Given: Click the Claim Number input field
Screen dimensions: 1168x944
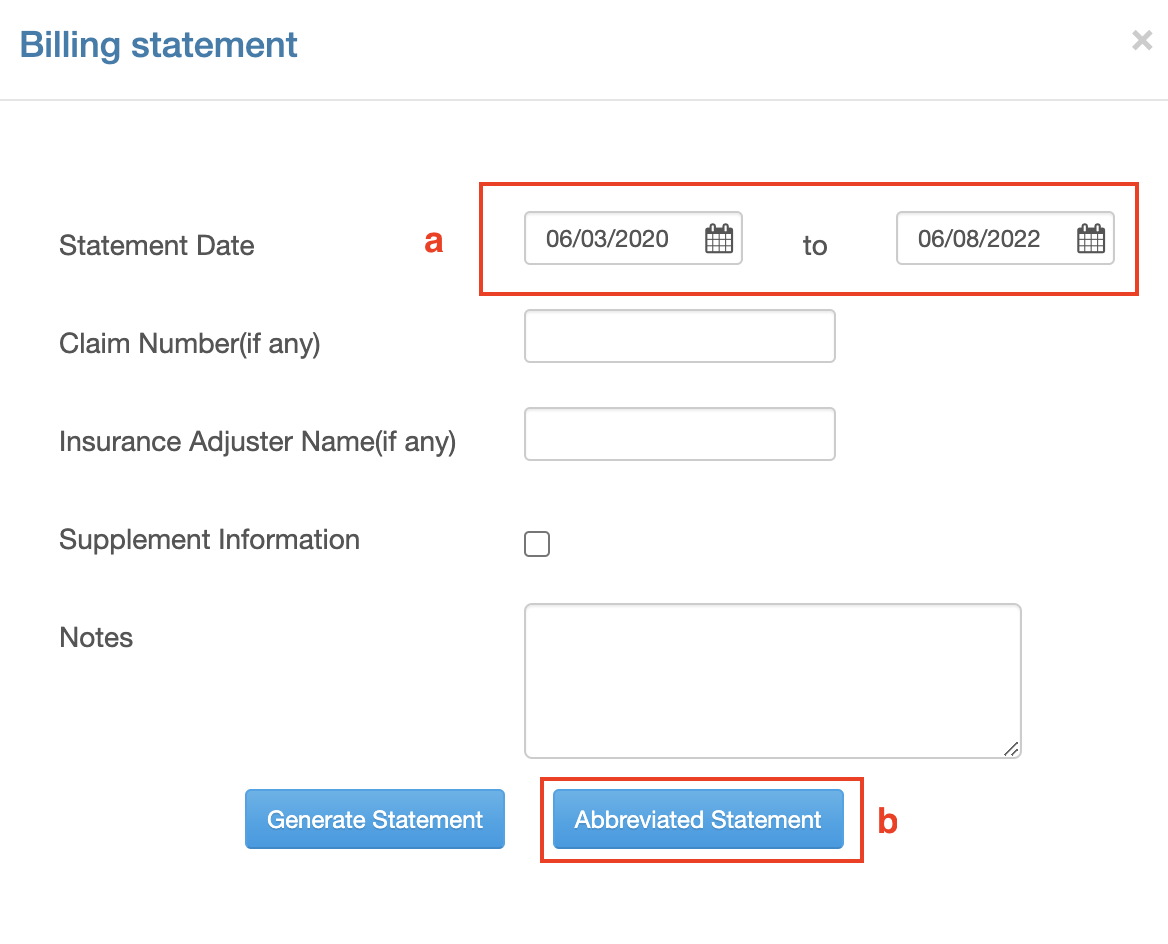Looking at the screenshot, I should pyautogui.click(x=679, y=336).
